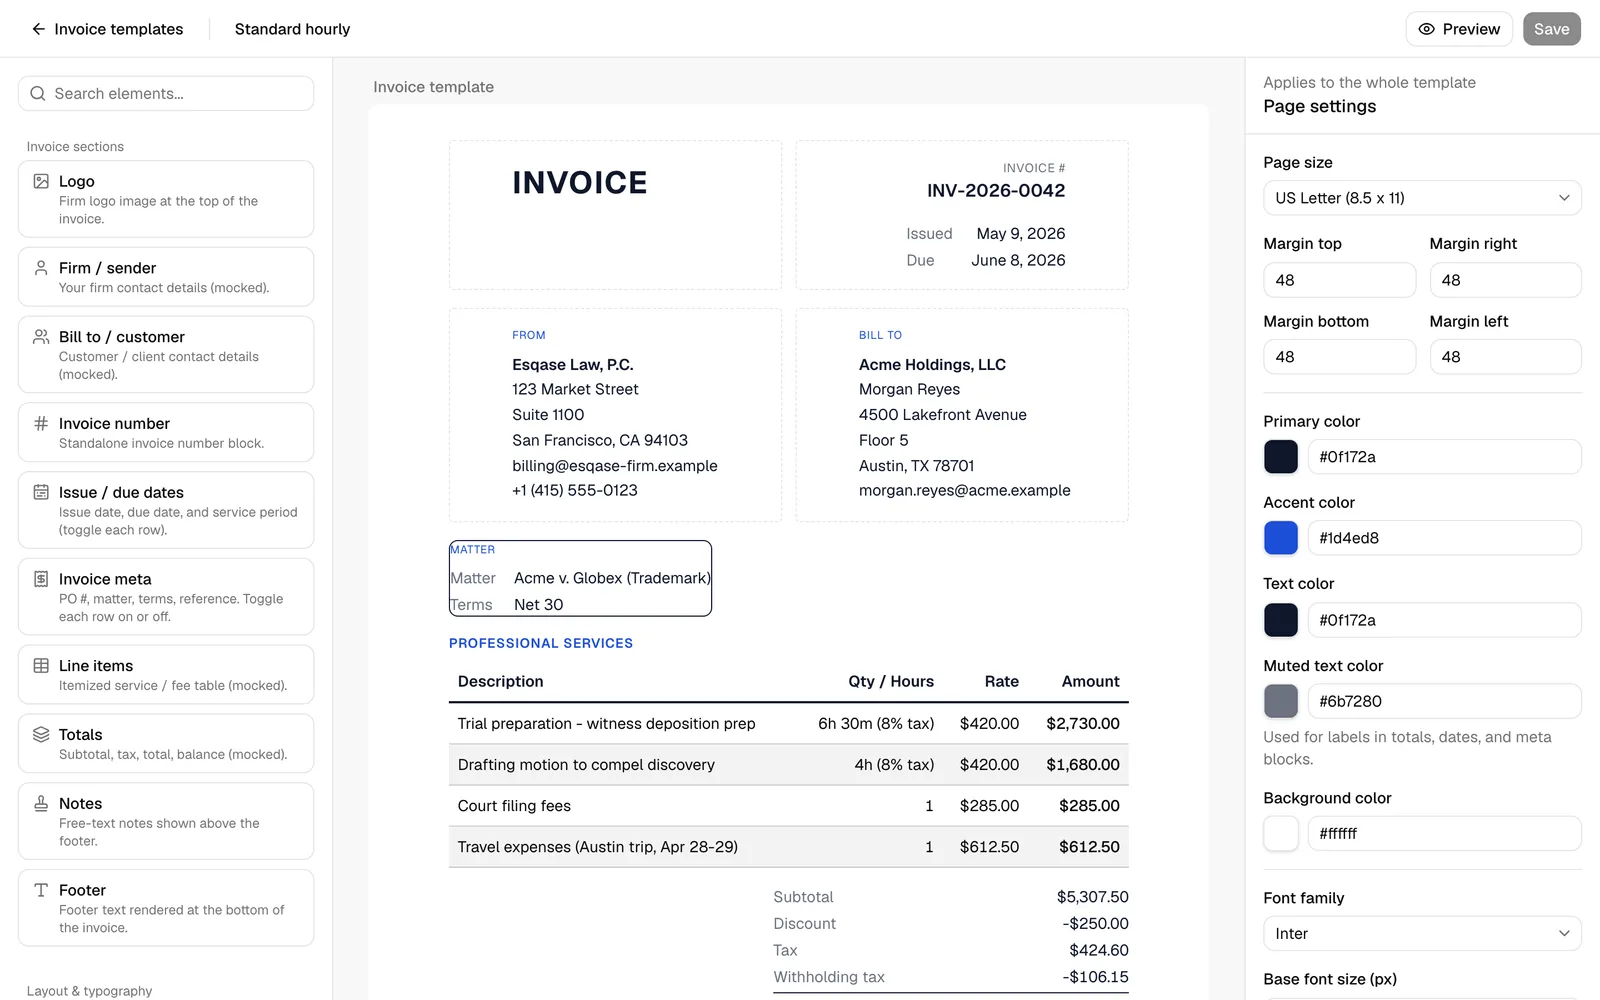Click the Subtotal amount $5,307.50
This screenshot has width=1600, height=1000.
click(x=1092, y=897)
